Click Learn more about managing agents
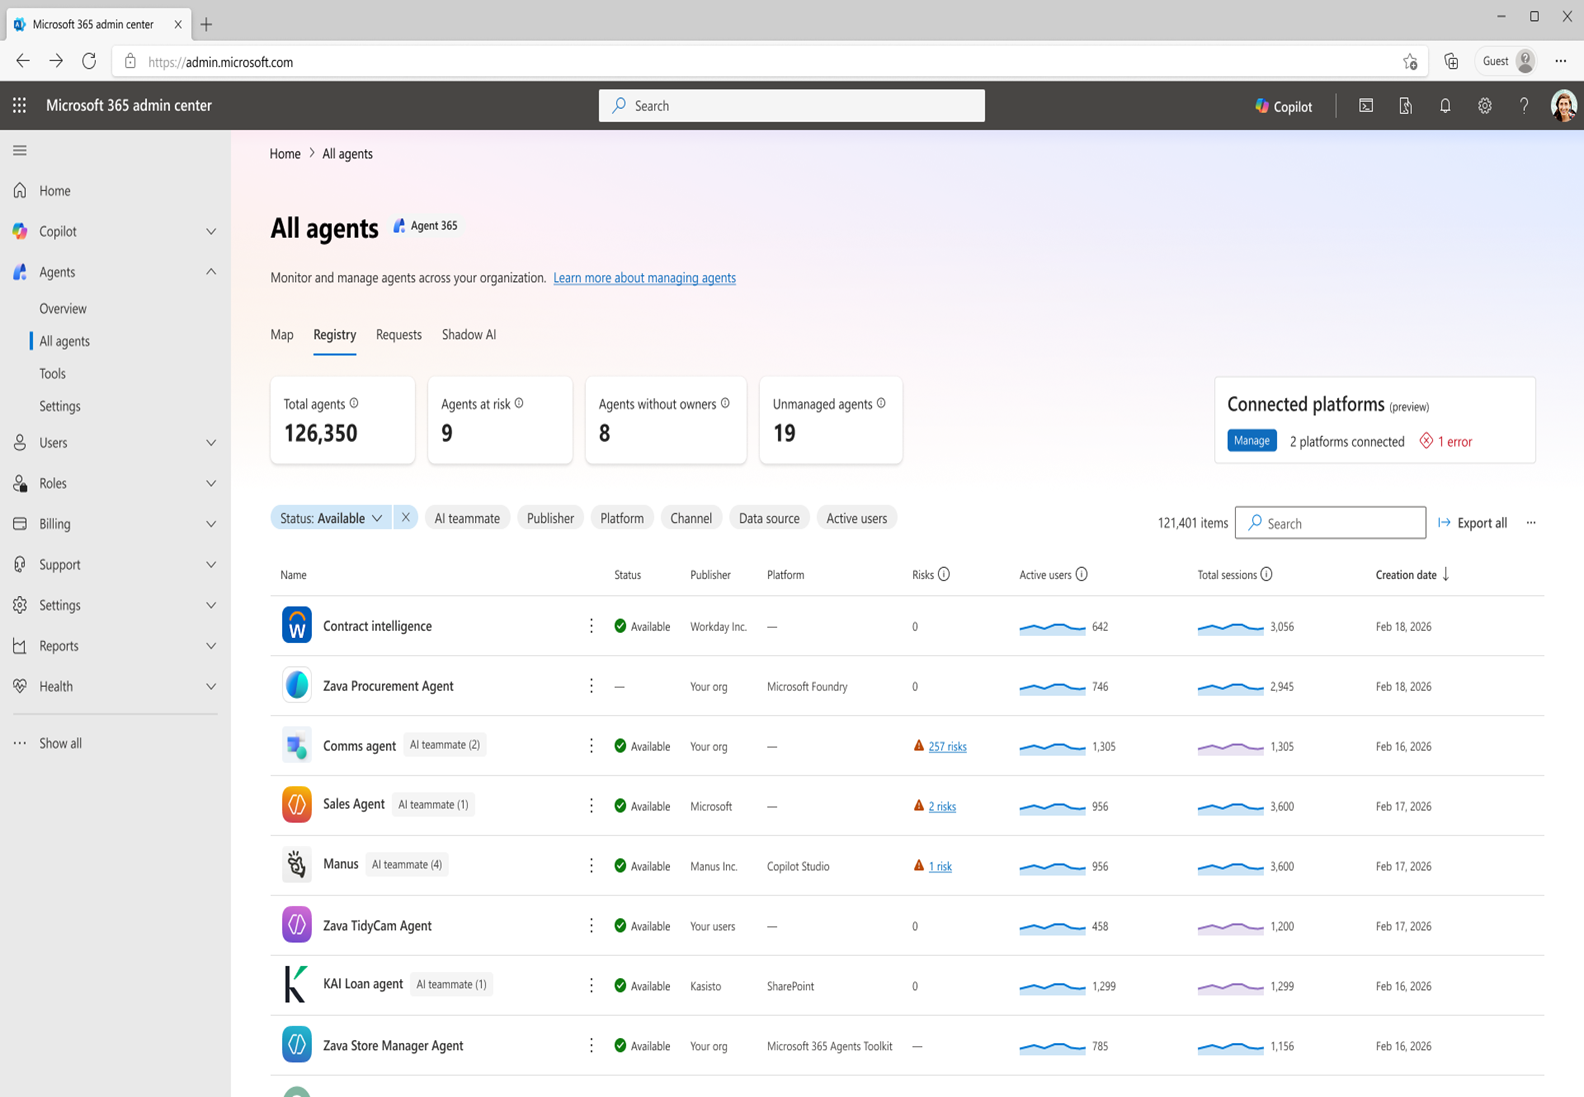 pyautogui.click(x=644, y=278)
